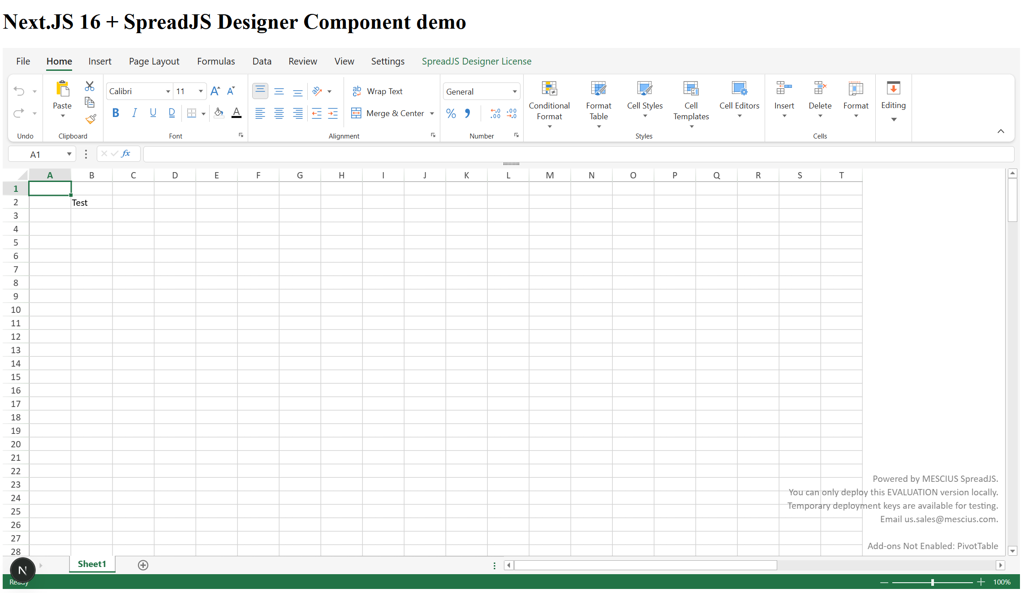Toggle italic formatting
Screen dimensions: 1024x593
134,113
